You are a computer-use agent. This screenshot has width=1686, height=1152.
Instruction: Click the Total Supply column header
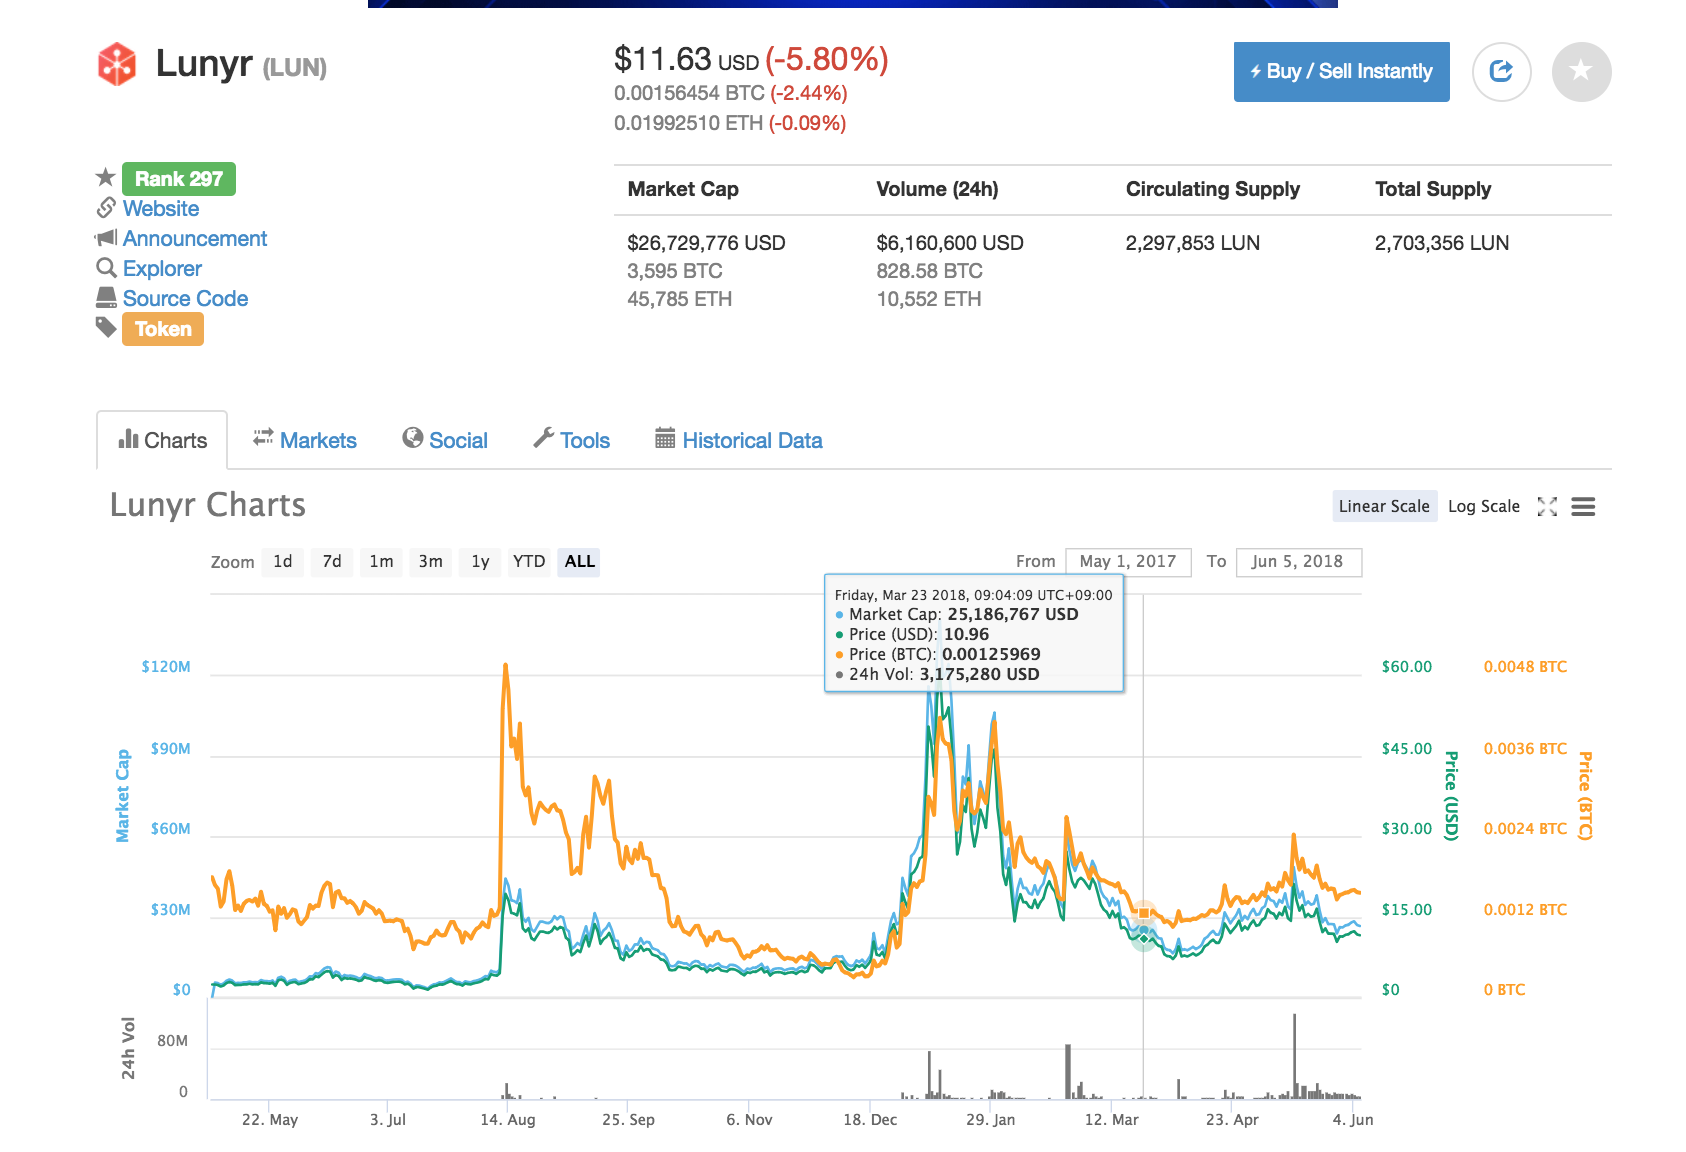pyautogui.click(x=1433, y=189)
